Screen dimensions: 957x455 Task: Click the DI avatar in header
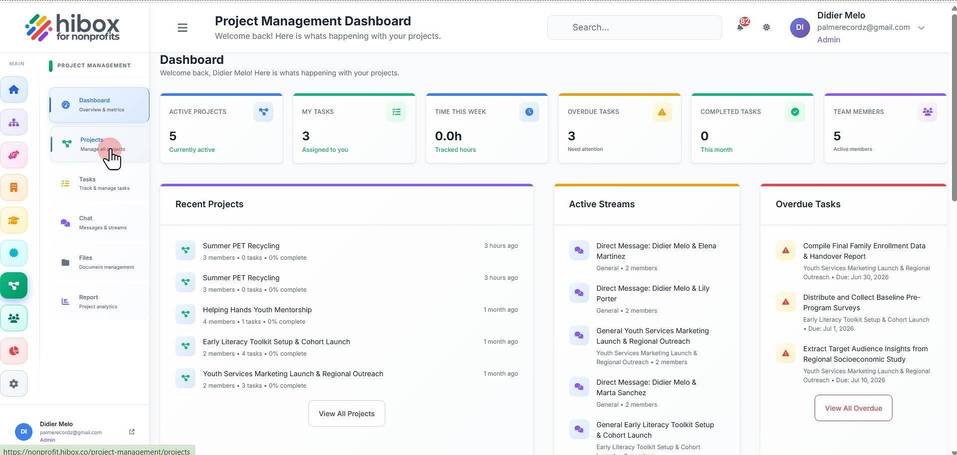pos(800,27)
